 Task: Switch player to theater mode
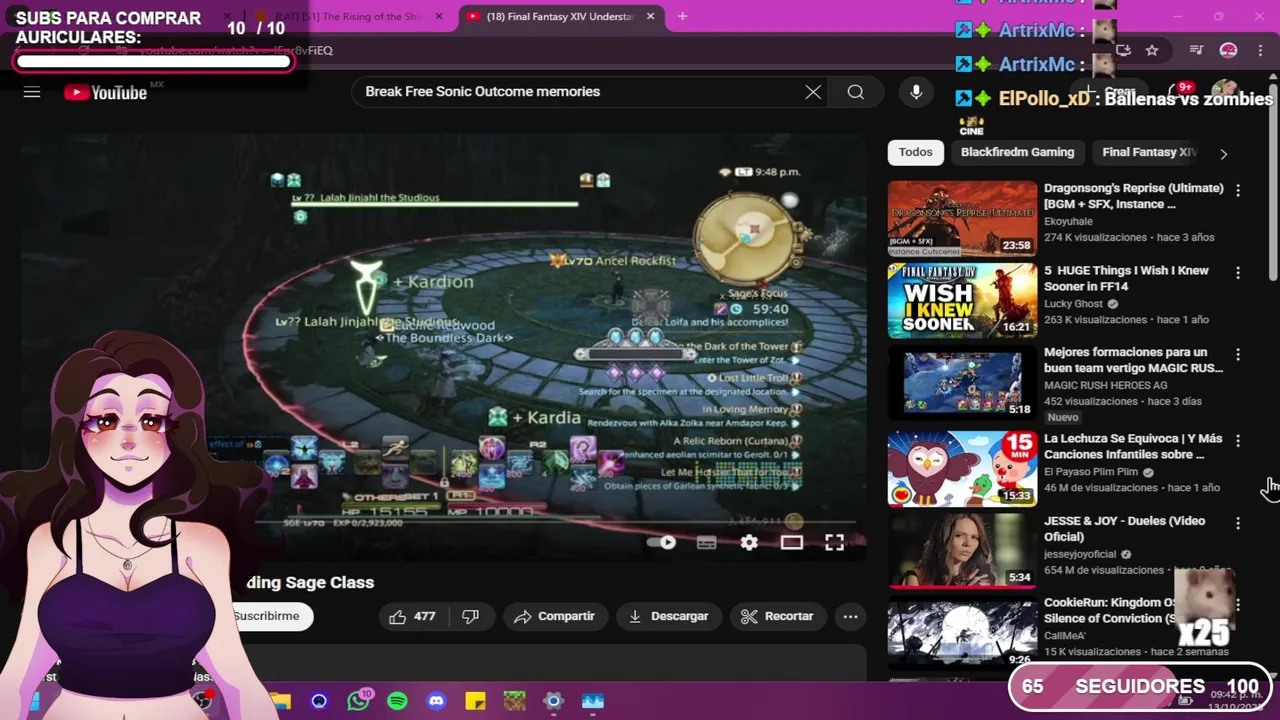(792, 542)
